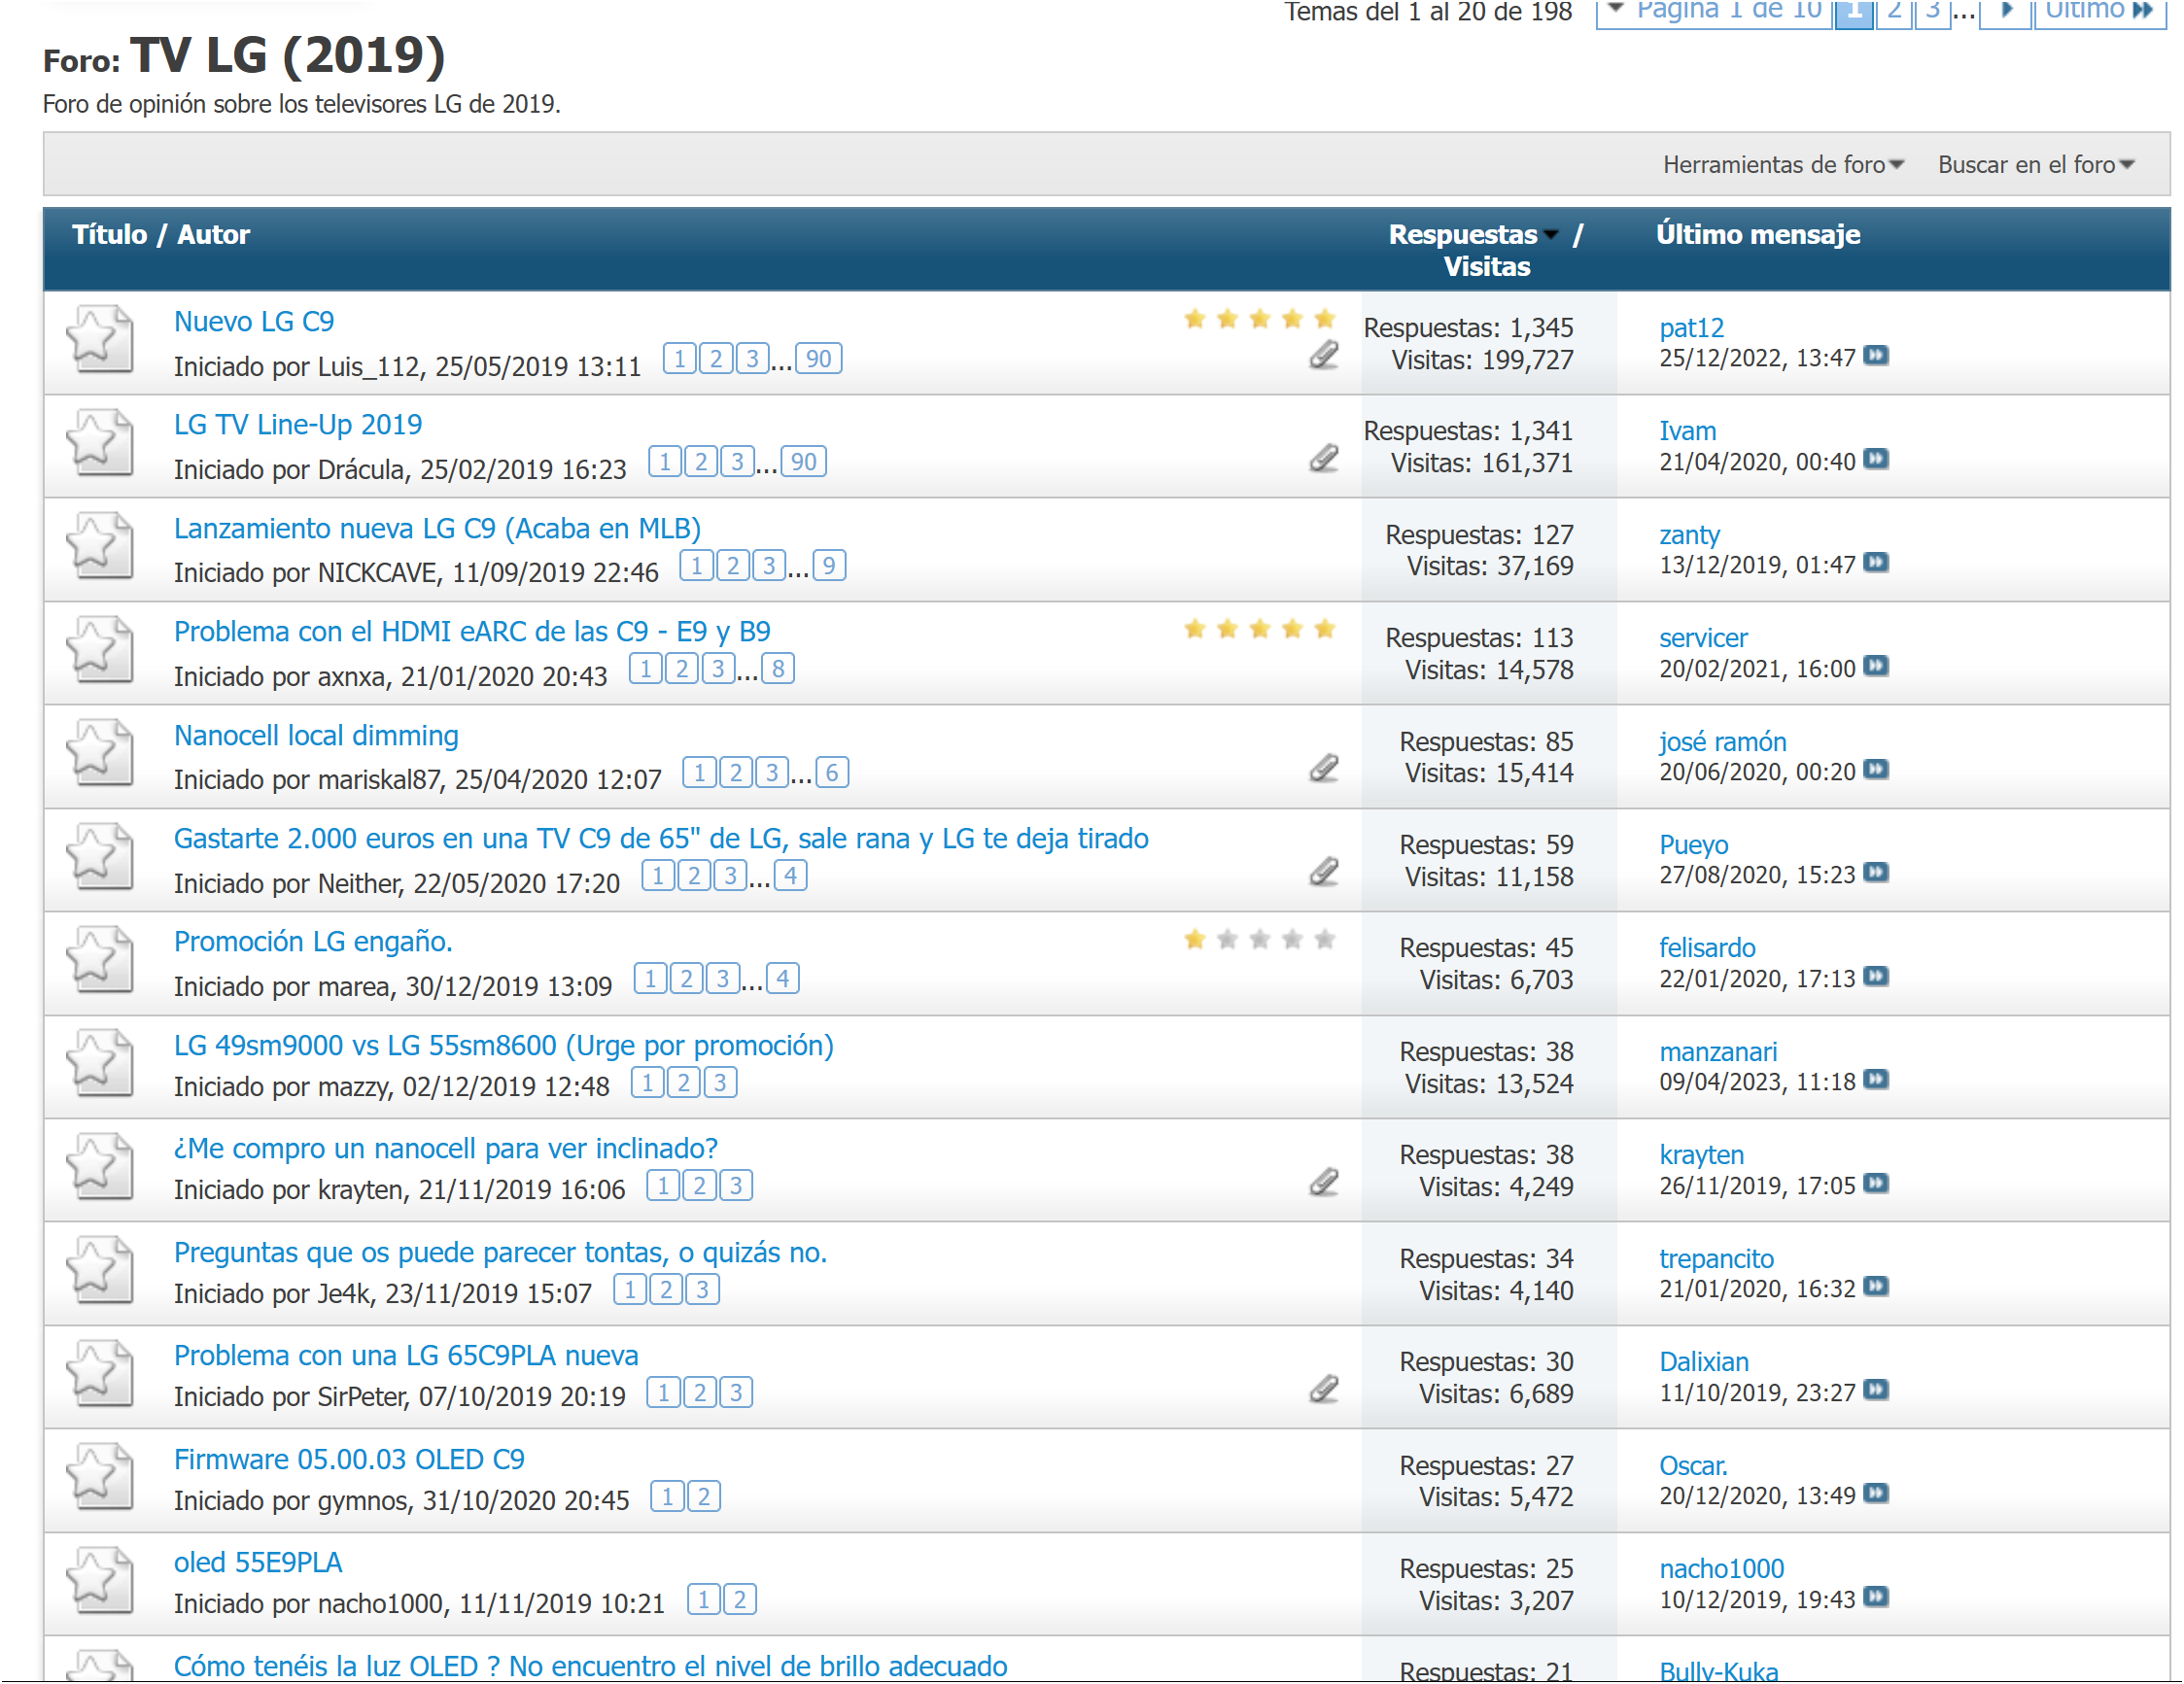The image size is (2184, 1684).
Task: Go to last post by zanty icon
Action: click(x=1877, y=563)
